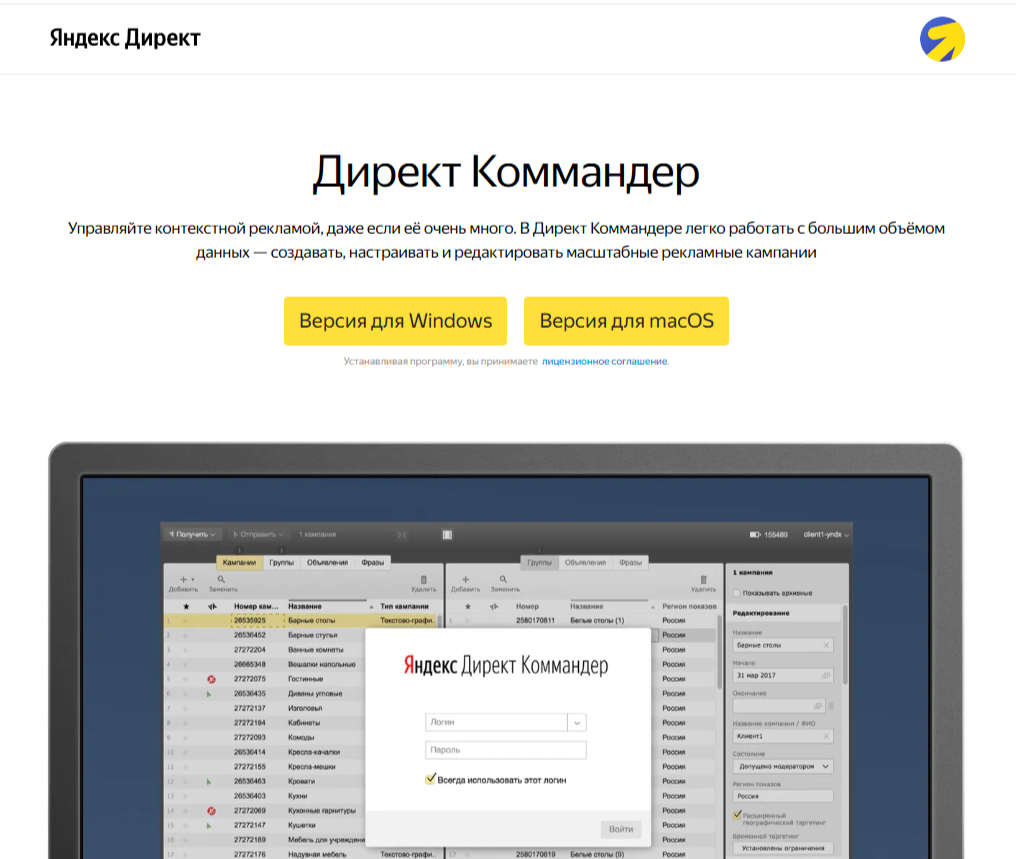Click the properties panel vertical scrollbar
1016x859 pixels.
point(844,645)
